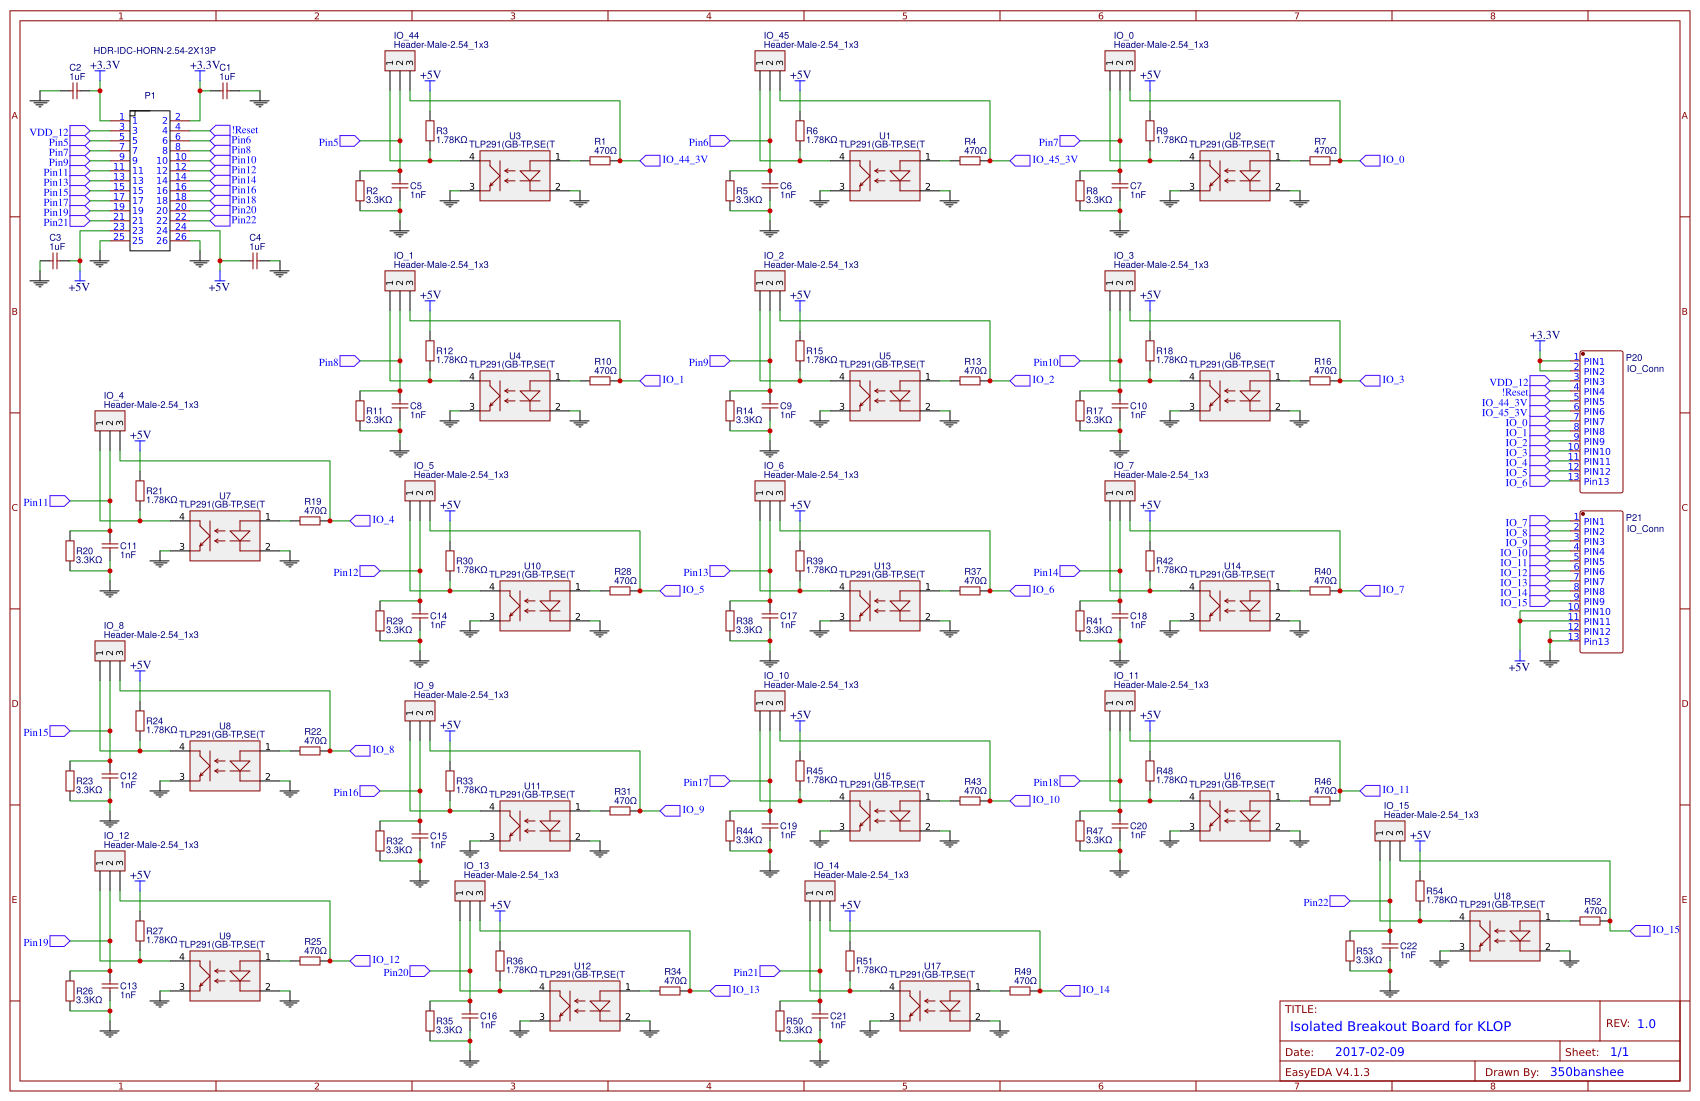Select resistor R2 3.3KΩ symbol
The height and width of the screenshot is (1101, 1700).
[x=360, y=190]
